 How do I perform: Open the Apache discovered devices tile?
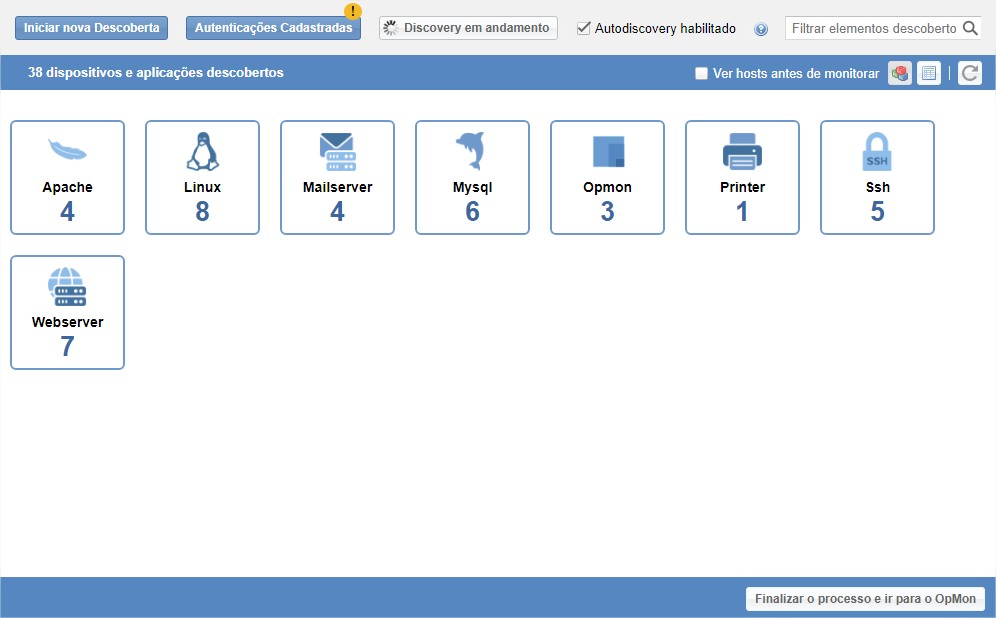coord(67,178)
